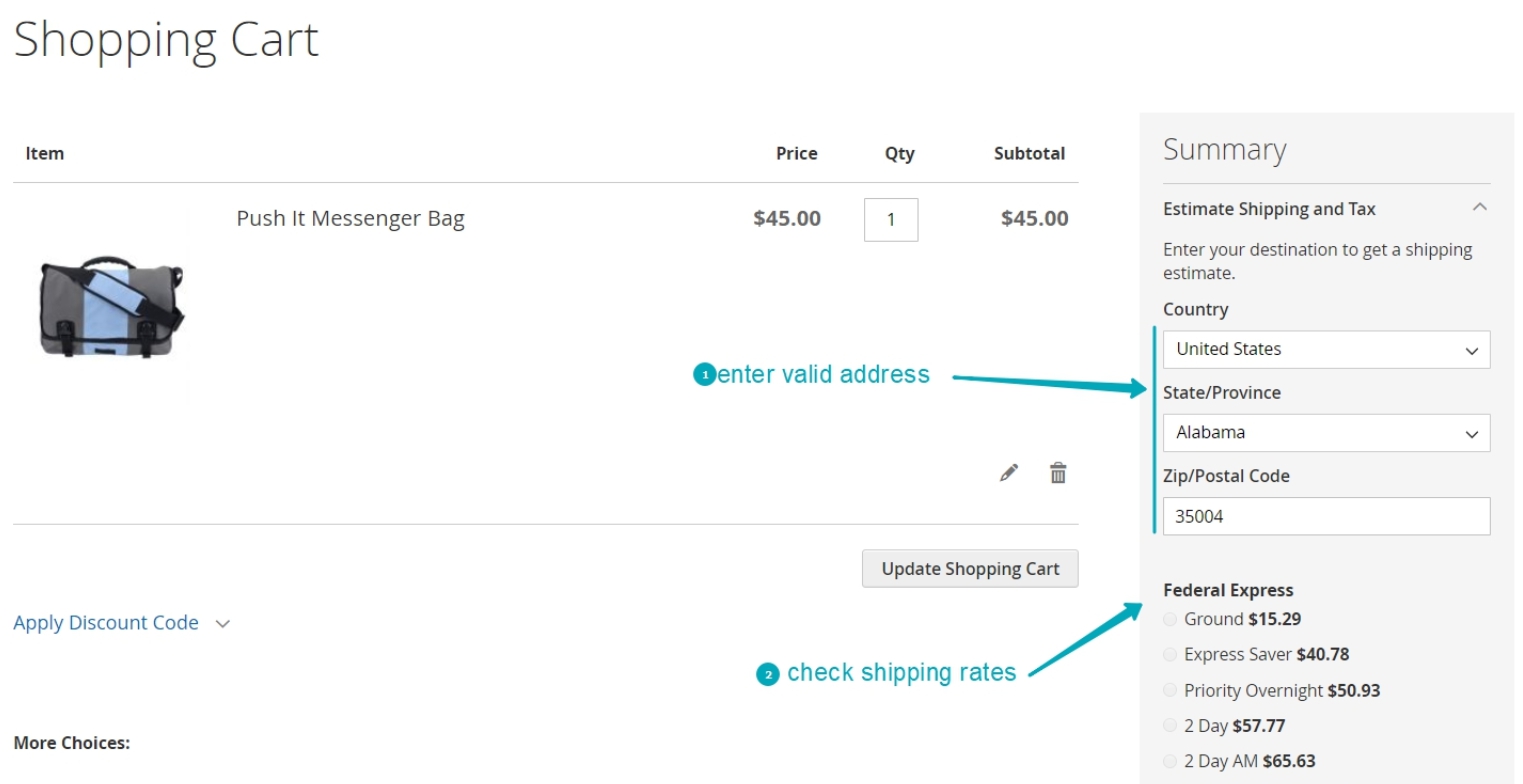Click the step 2 numbered annotation marker

767,675
